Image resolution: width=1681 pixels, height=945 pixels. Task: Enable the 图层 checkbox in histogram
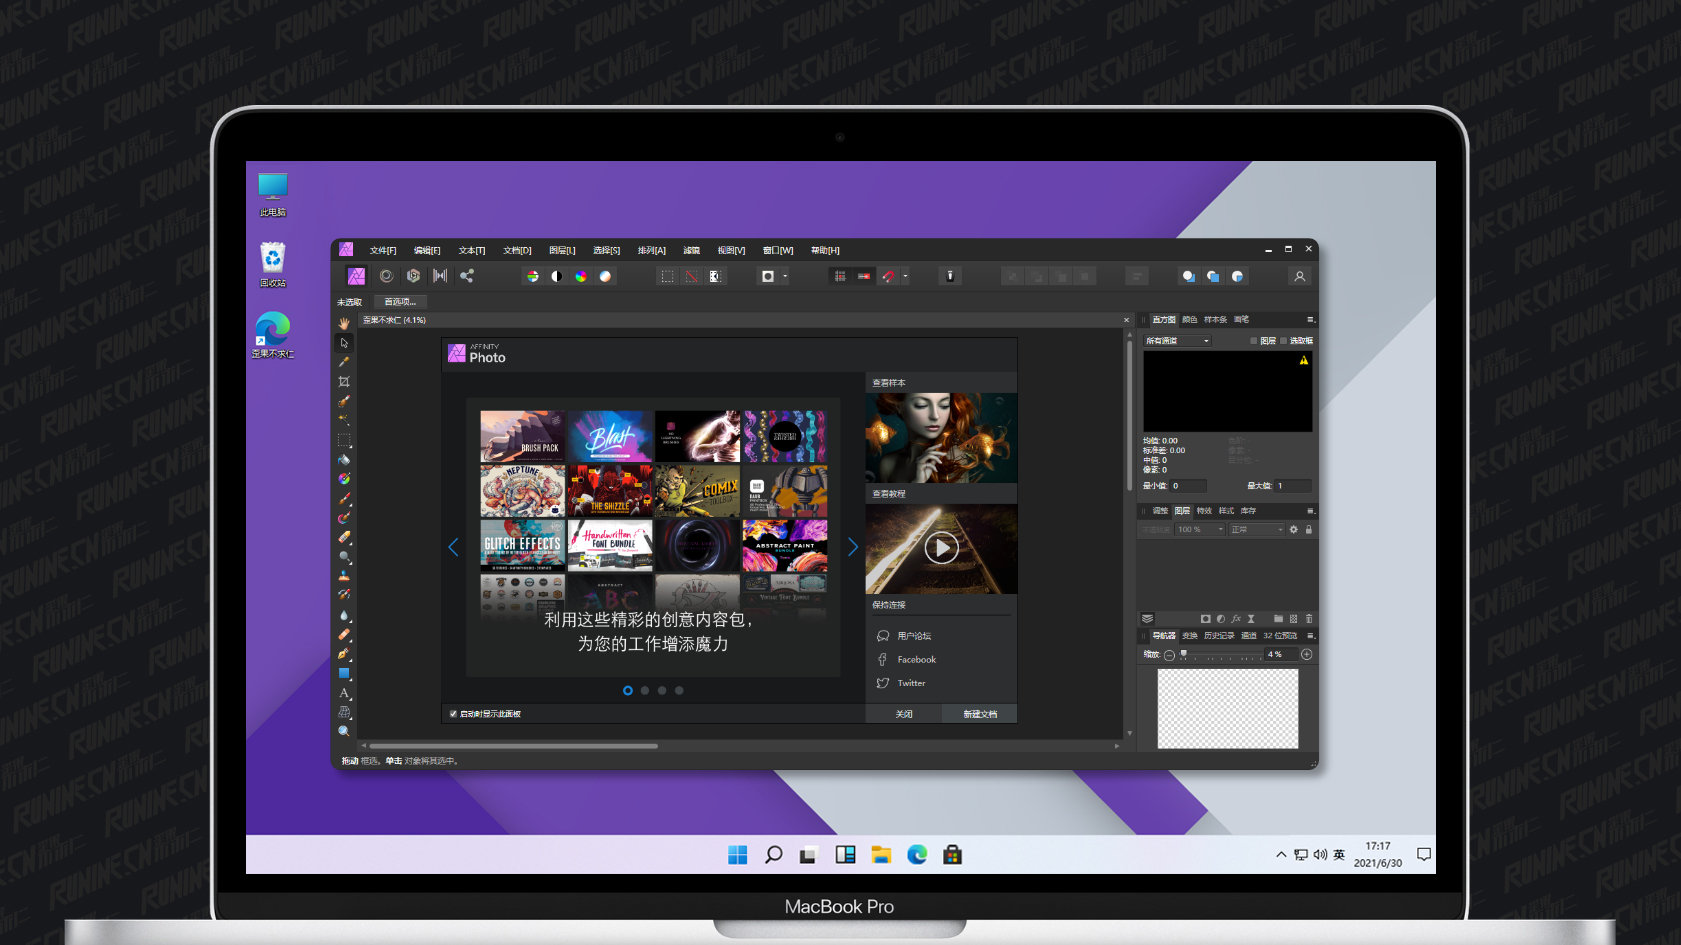(1254, 341)
